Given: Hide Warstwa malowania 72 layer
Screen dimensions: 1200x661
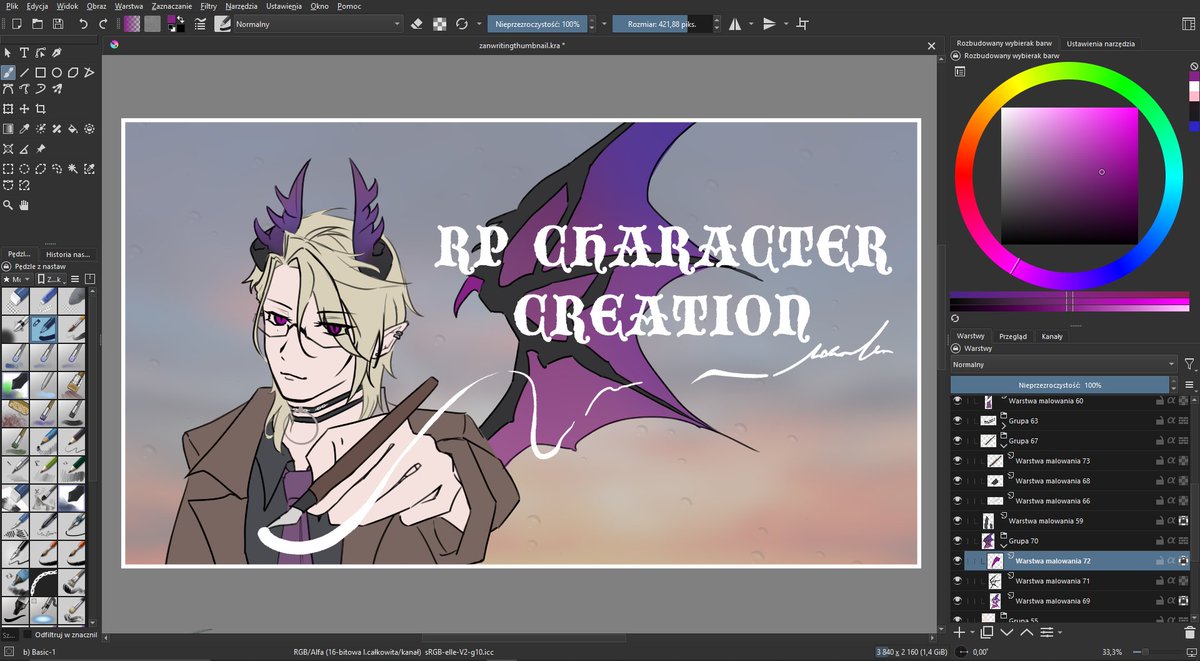Looking at the screenshot, I should (957, 561).
